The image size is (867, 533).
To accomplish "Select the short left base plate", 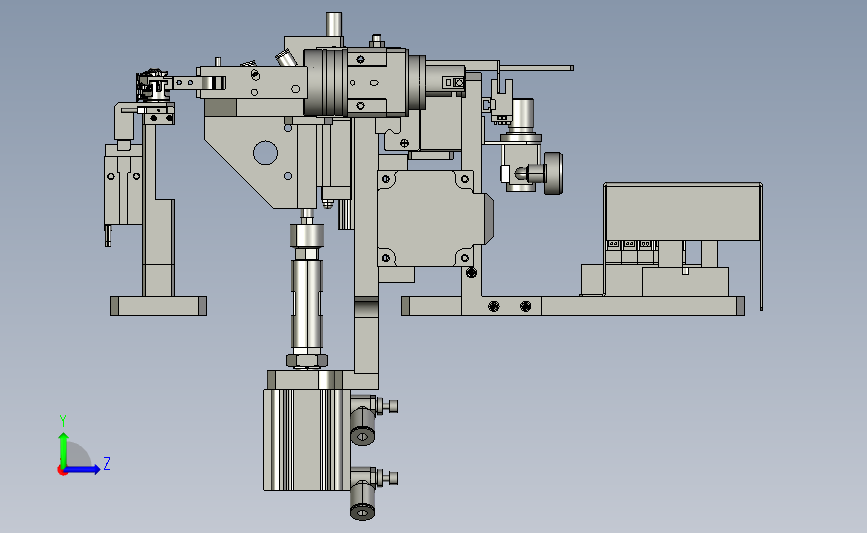I will click(158, 306).
